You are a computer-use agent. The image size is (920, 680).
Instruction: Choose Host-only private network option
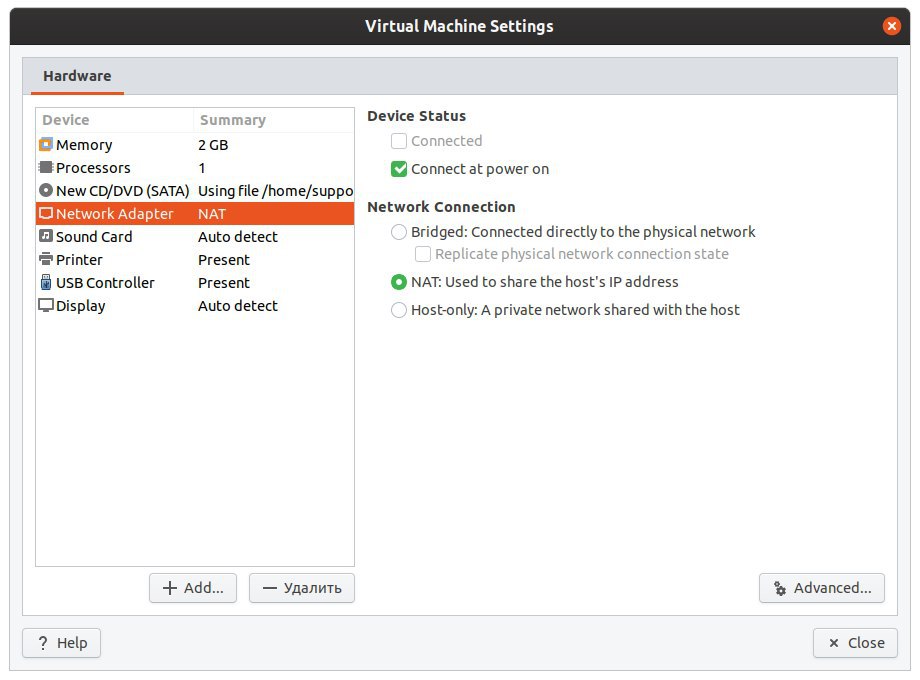pyautogui.click(x=399, y=310)
